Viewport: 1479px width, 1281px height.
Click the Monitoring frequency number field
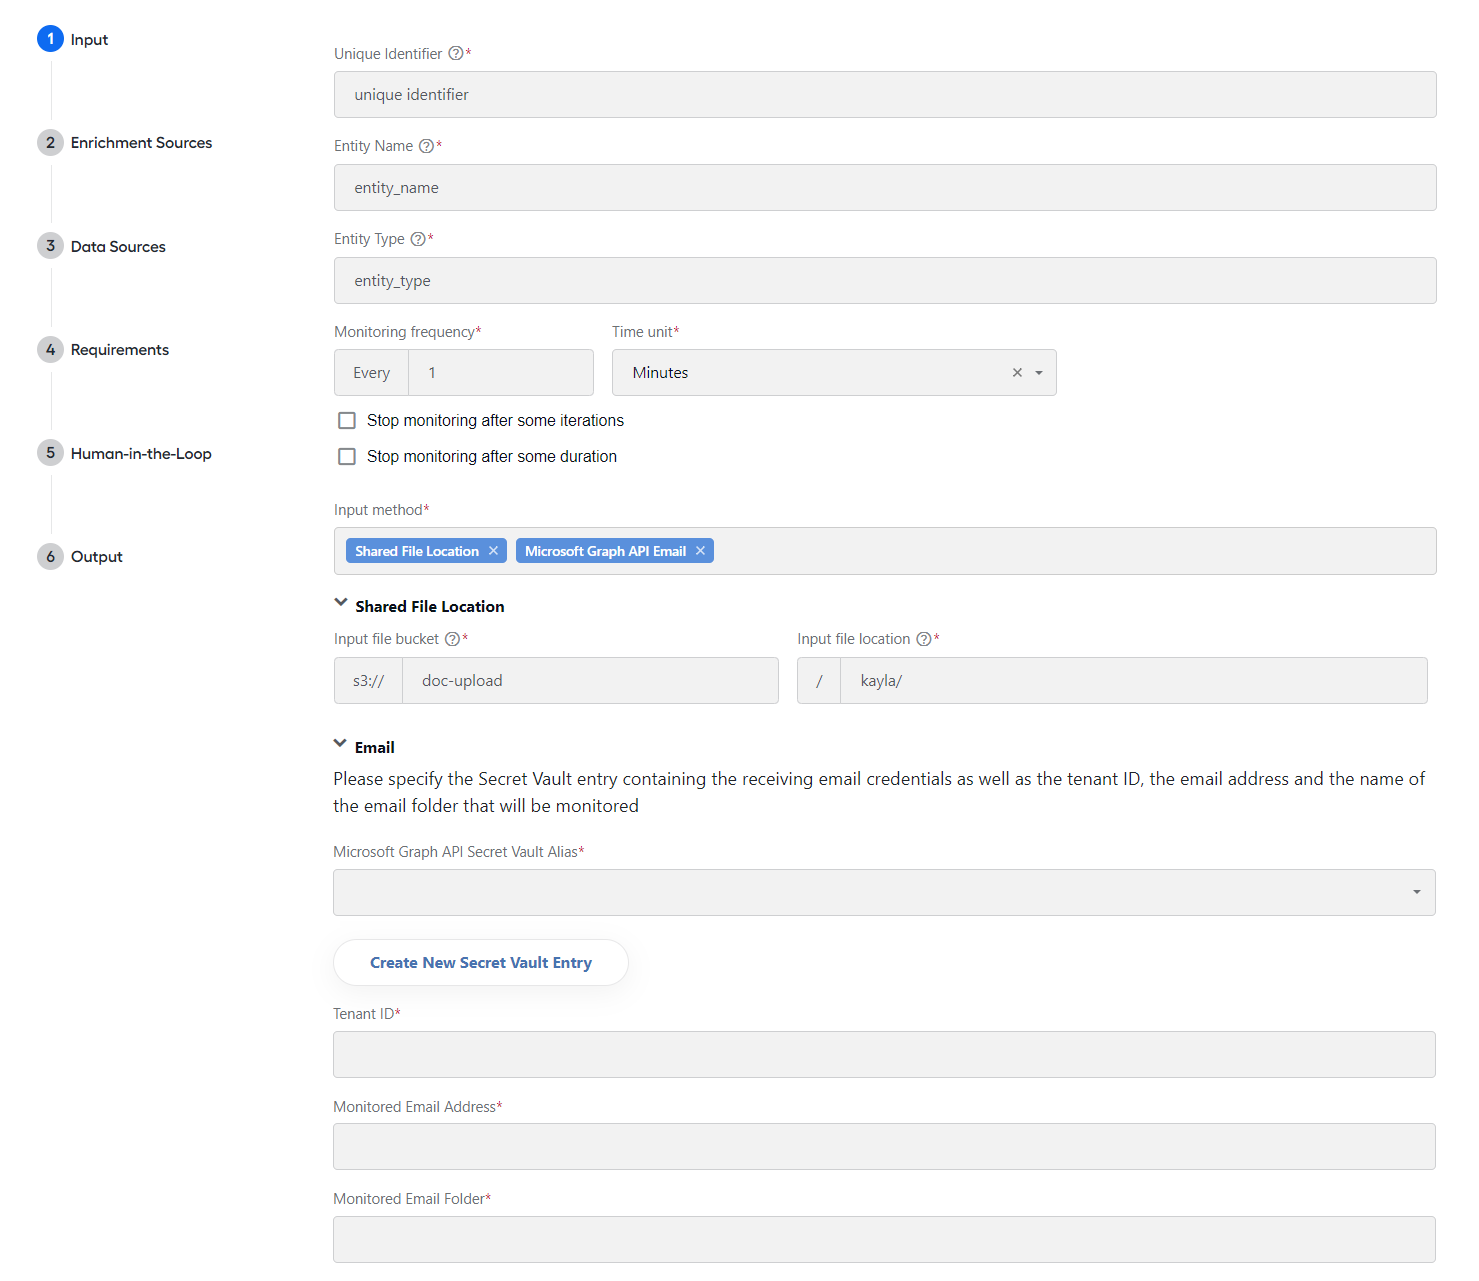(x=501, y=373)
